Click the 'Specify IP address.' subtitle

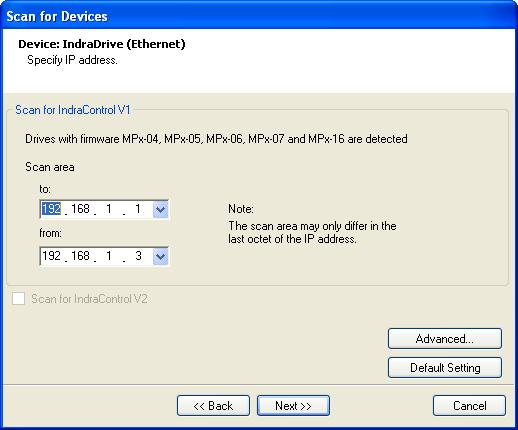[x=72, y=60]
